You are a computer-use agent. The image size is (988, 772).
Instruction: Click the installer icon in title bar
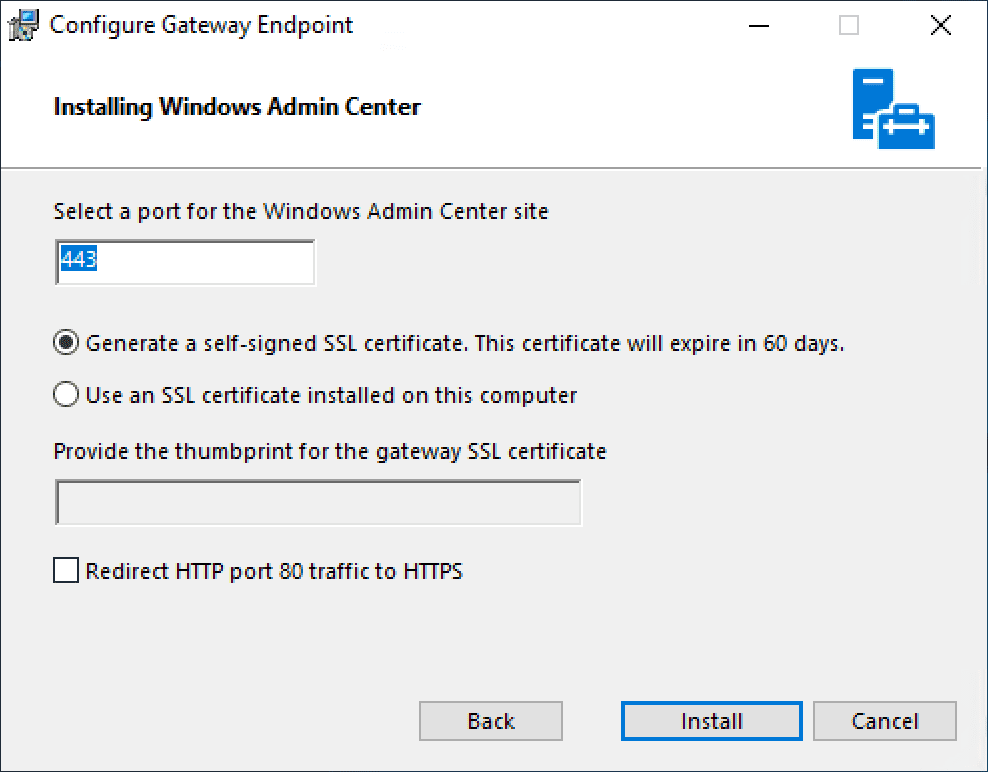(24, 26)
